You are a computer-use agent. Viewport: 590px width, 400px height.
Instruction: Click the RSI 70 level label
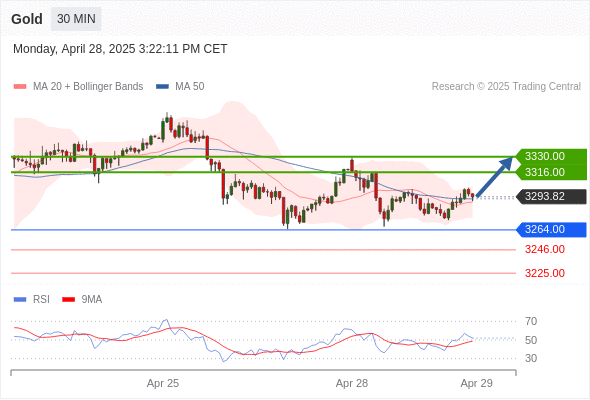(531, 321)
